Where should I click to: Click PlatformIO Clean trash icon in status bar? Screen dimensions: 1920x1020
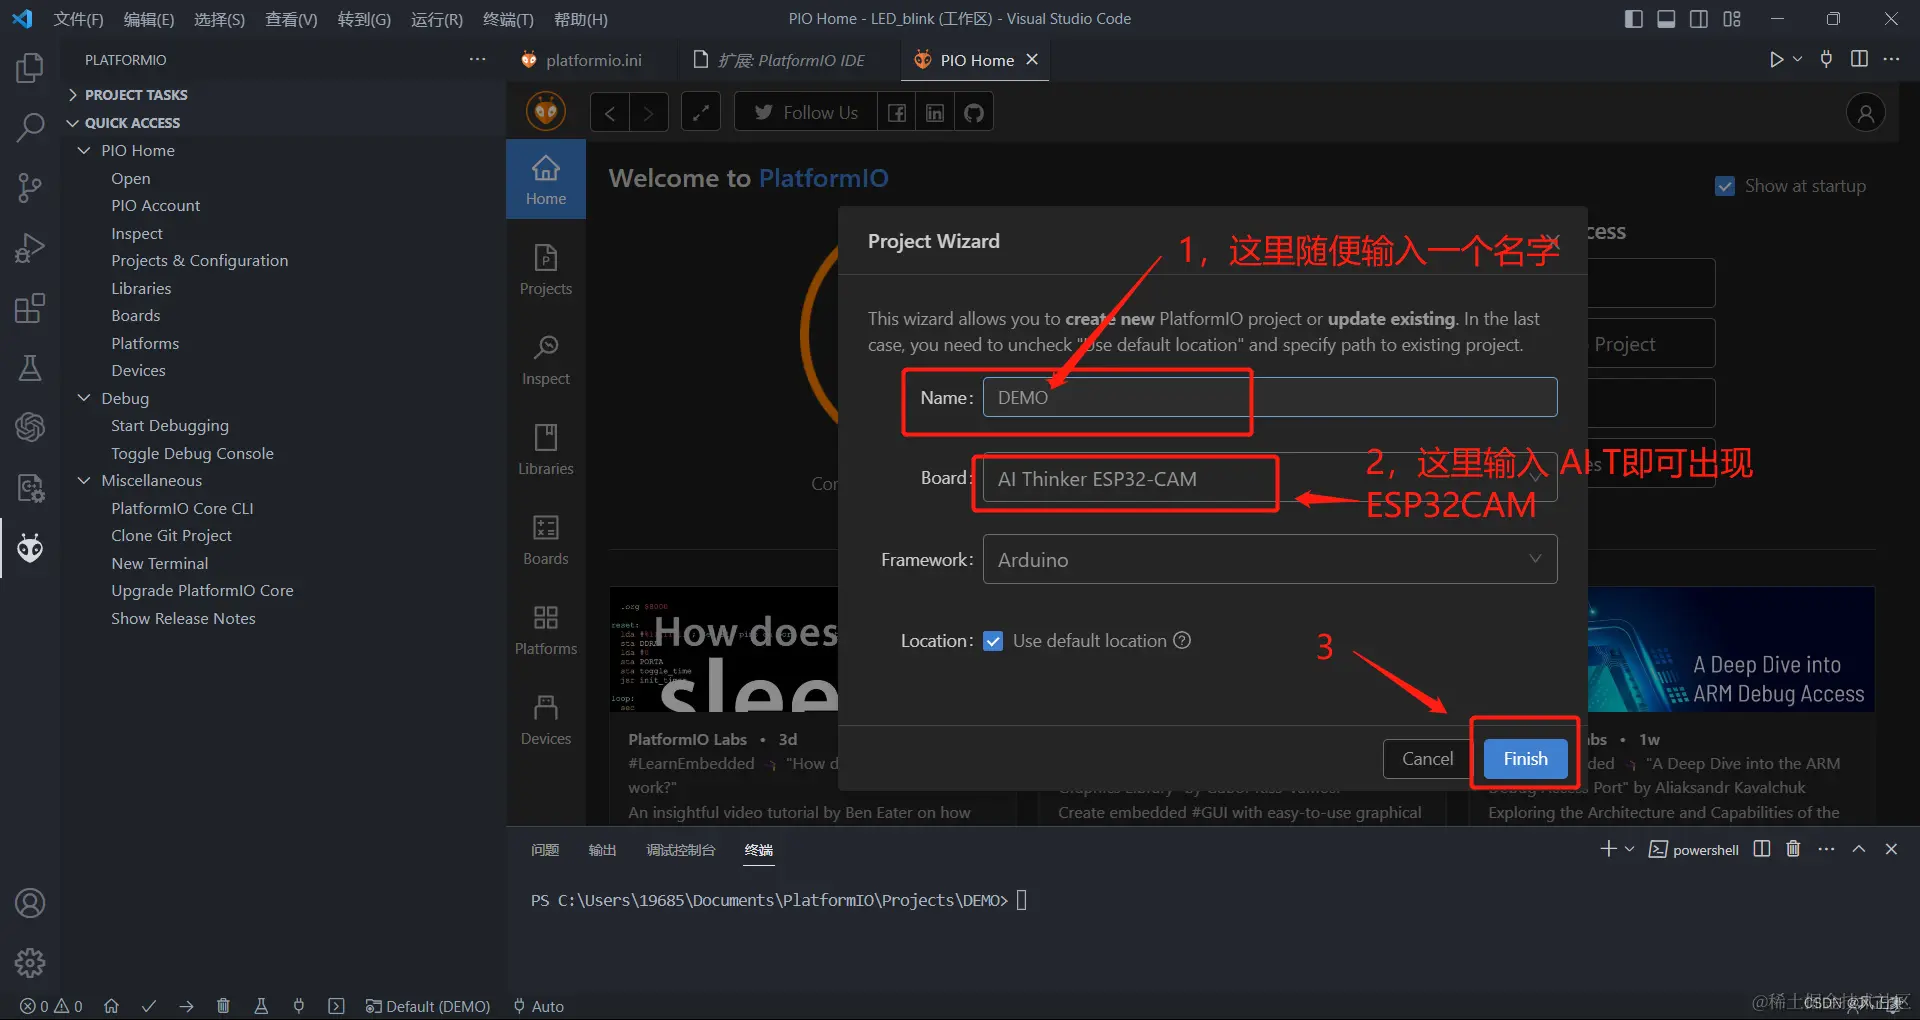point(223,1006)
